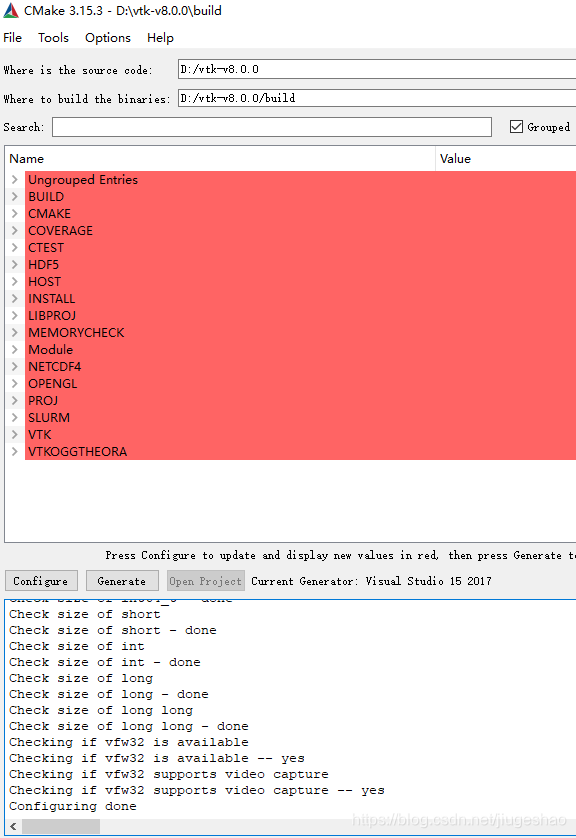Expand the VTKOGGTHEORA group arrow
This screenshot has height=838, width=576.
(x=15, y=452)
